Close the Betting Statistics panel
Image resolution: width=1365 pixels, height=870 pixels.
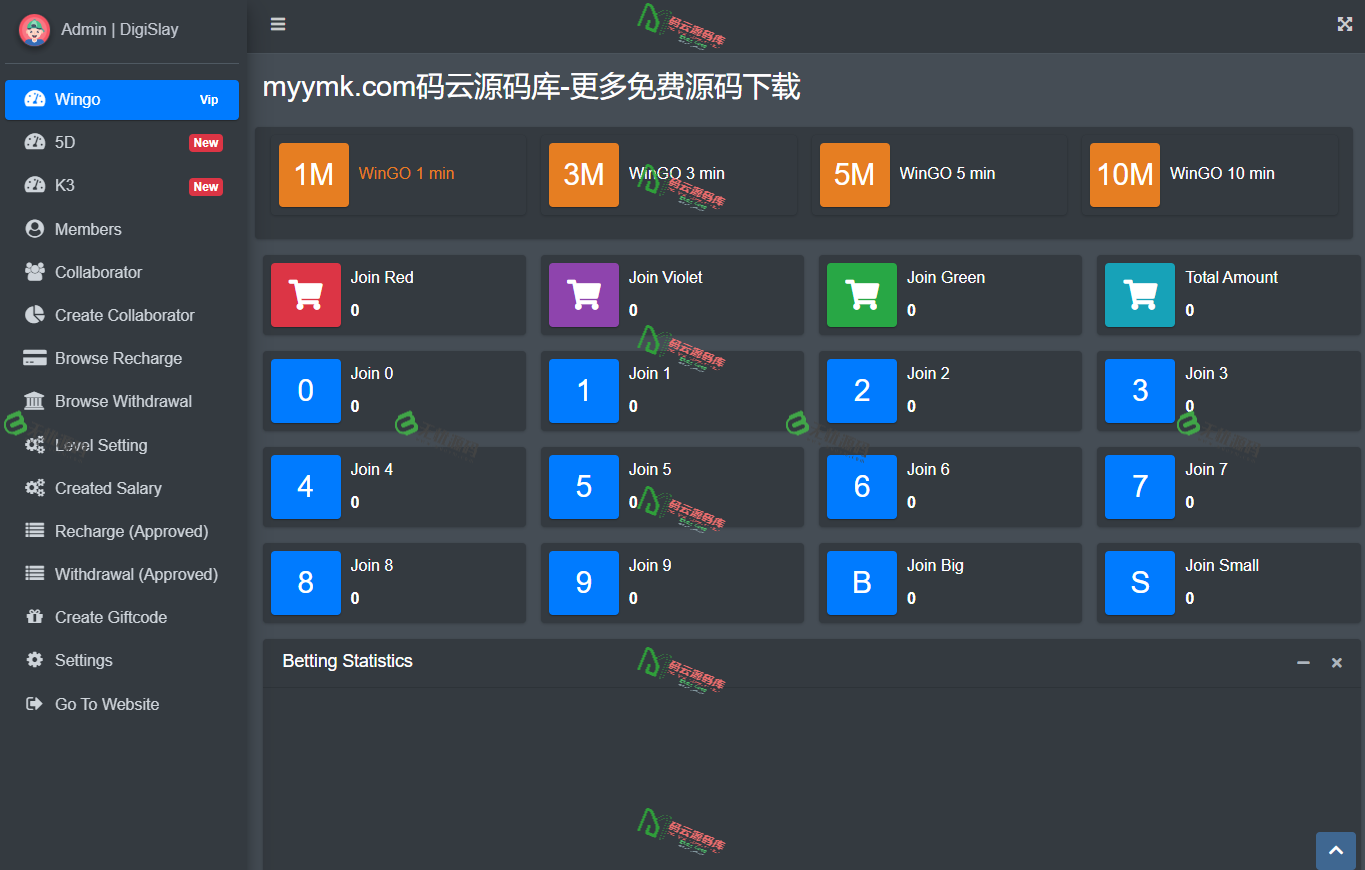(1336, 663)
